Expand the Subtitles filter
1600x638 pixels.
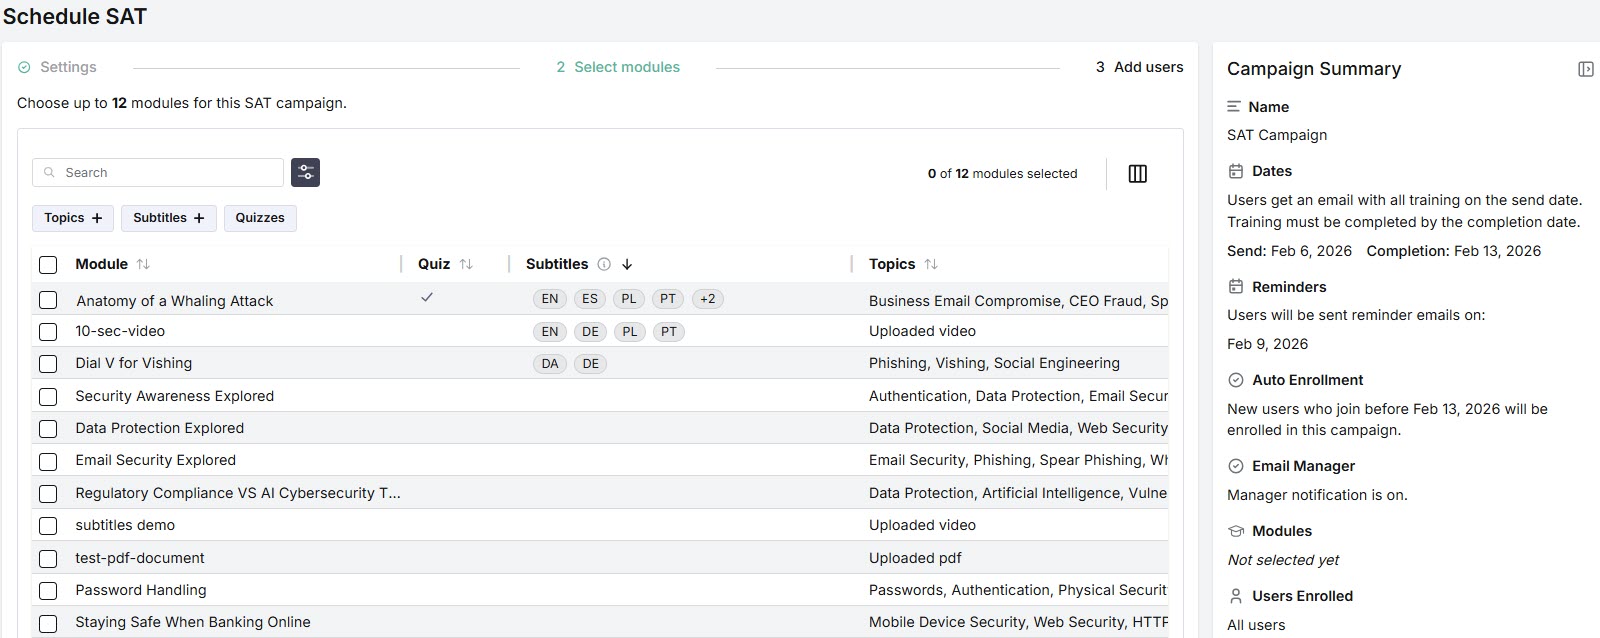[168, 218]
